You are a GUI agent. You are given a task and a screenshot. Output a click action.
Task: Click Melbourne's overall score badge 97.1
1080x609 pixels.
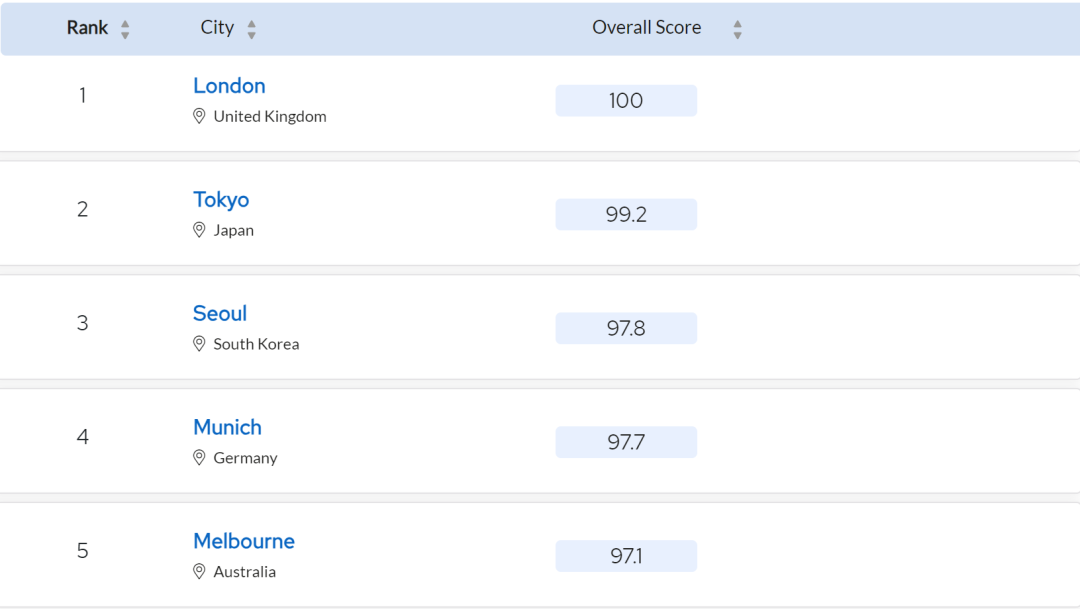(x=626, y=556)
